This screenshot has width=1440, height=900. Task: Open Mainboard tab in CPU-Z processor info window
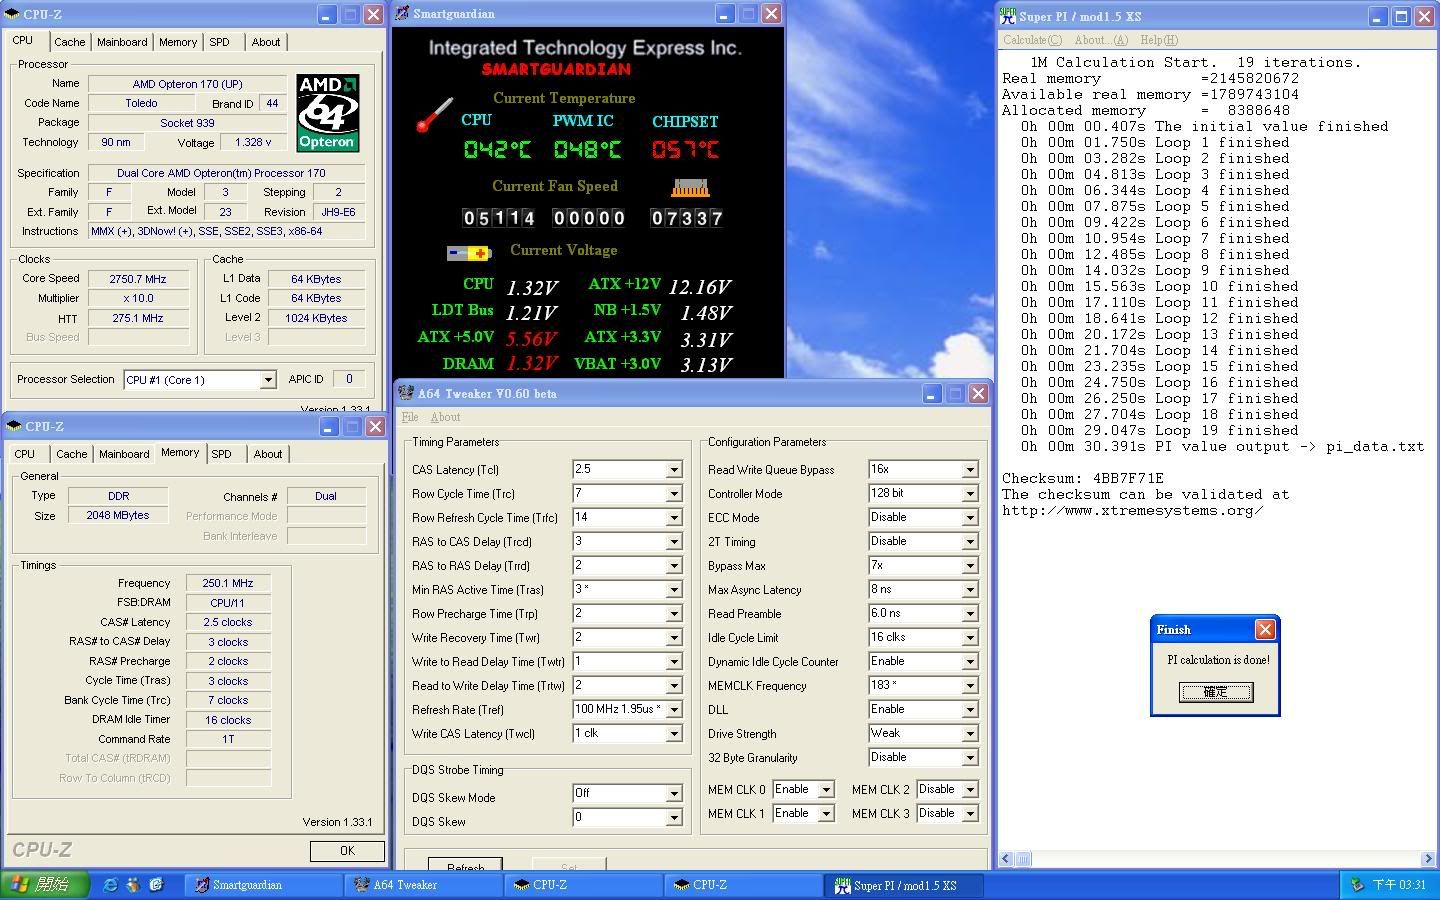coord(122,42)
